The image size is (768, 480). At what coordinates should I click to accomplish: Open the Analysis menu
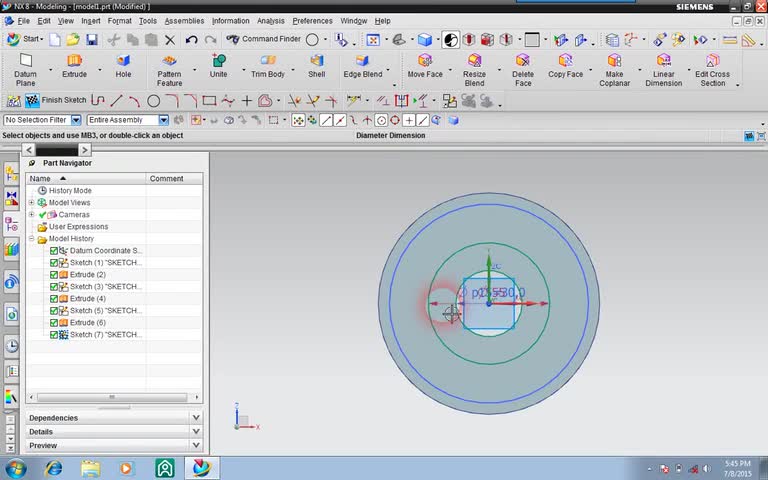tap(270, 21)
